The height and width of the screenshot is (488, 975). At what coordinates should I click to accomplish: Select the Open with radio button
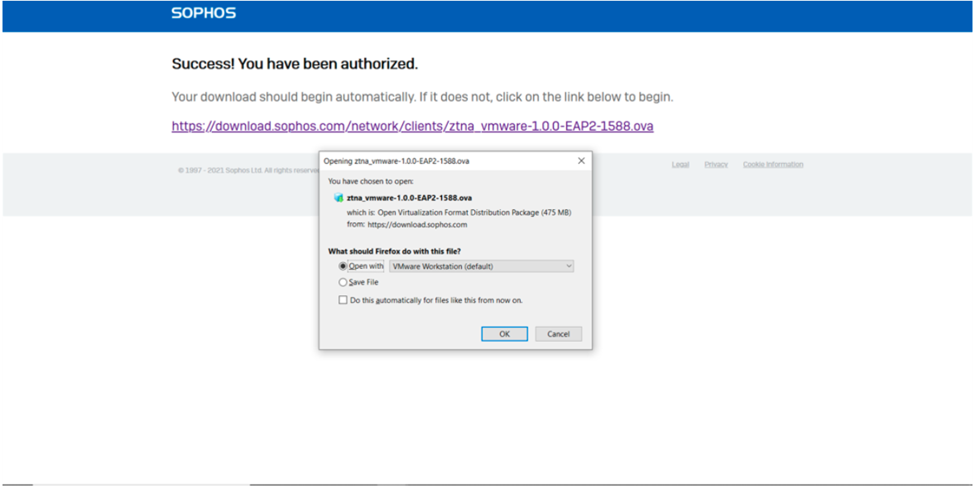(x=343, y=266)
